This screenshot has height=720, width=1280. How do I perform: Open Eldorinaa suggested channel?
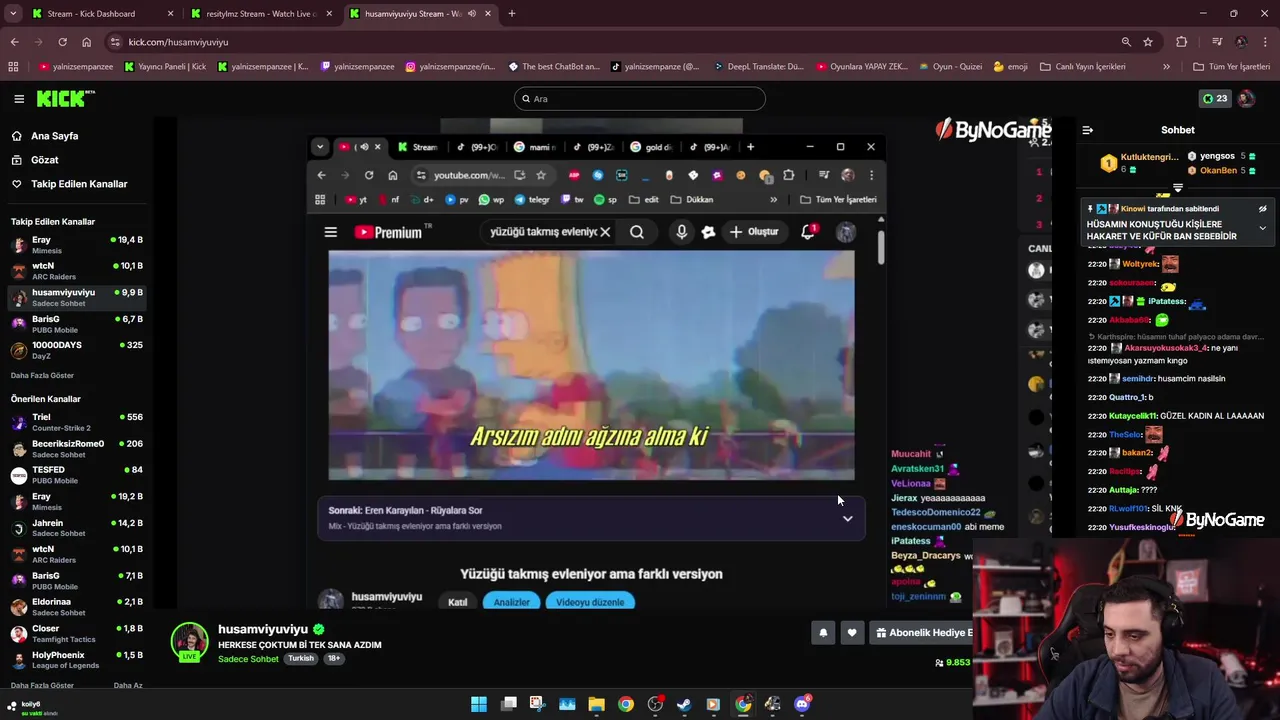(x=76, y=607)
